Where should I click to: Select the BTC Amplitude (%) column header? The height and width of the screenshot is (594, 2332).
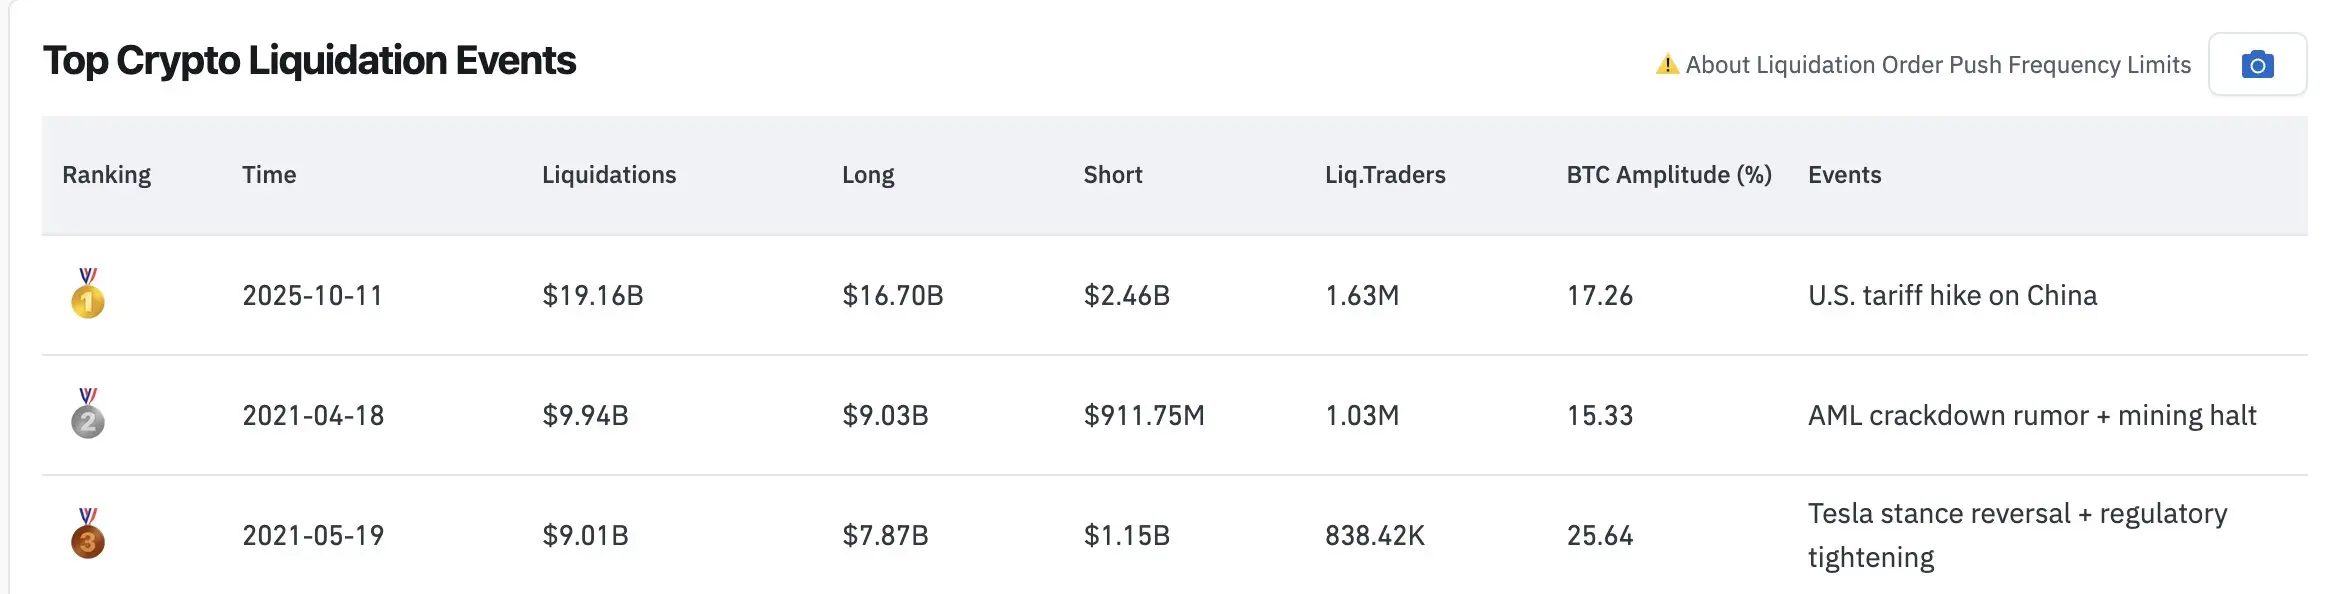click(1669, 175)
